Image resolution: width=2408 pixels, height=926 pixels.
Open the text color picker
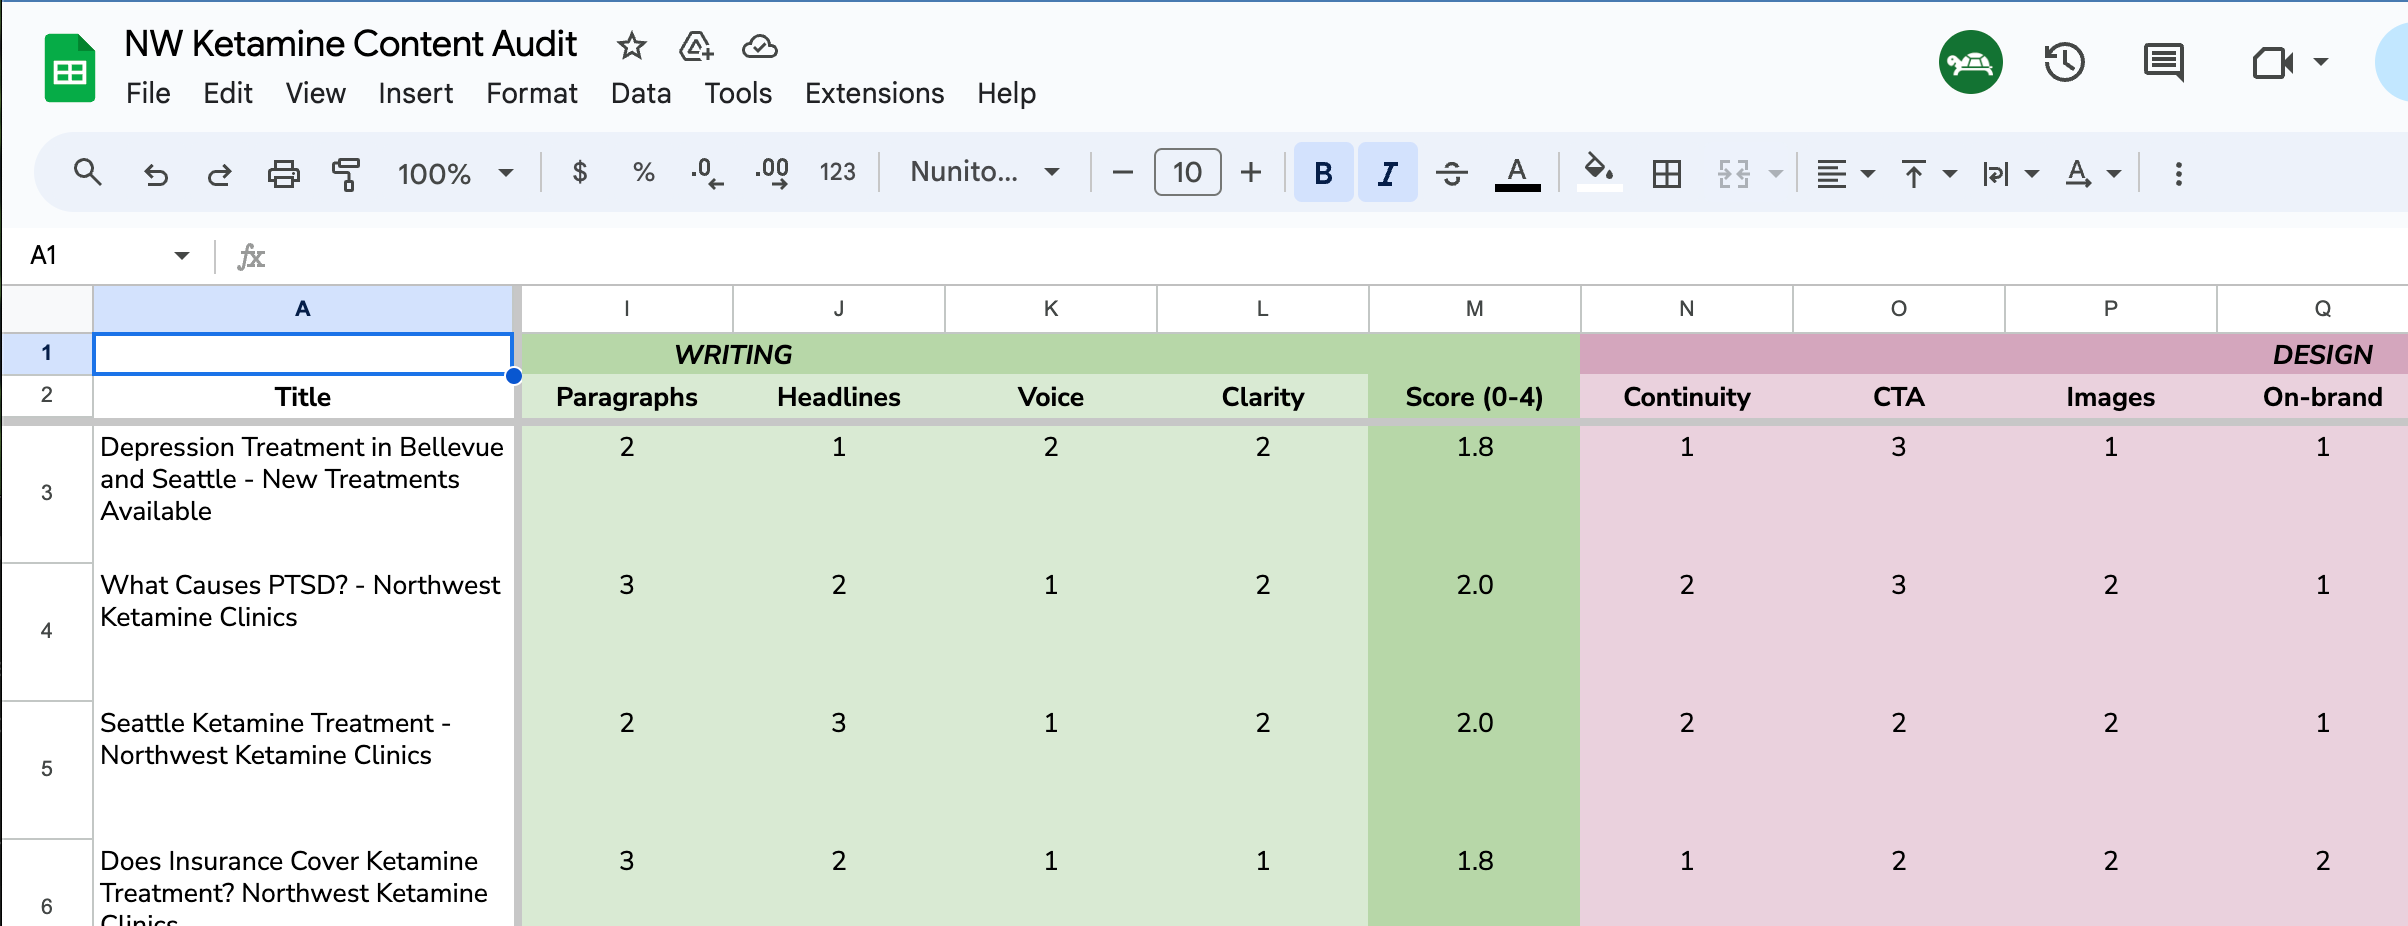(1517, 174)
